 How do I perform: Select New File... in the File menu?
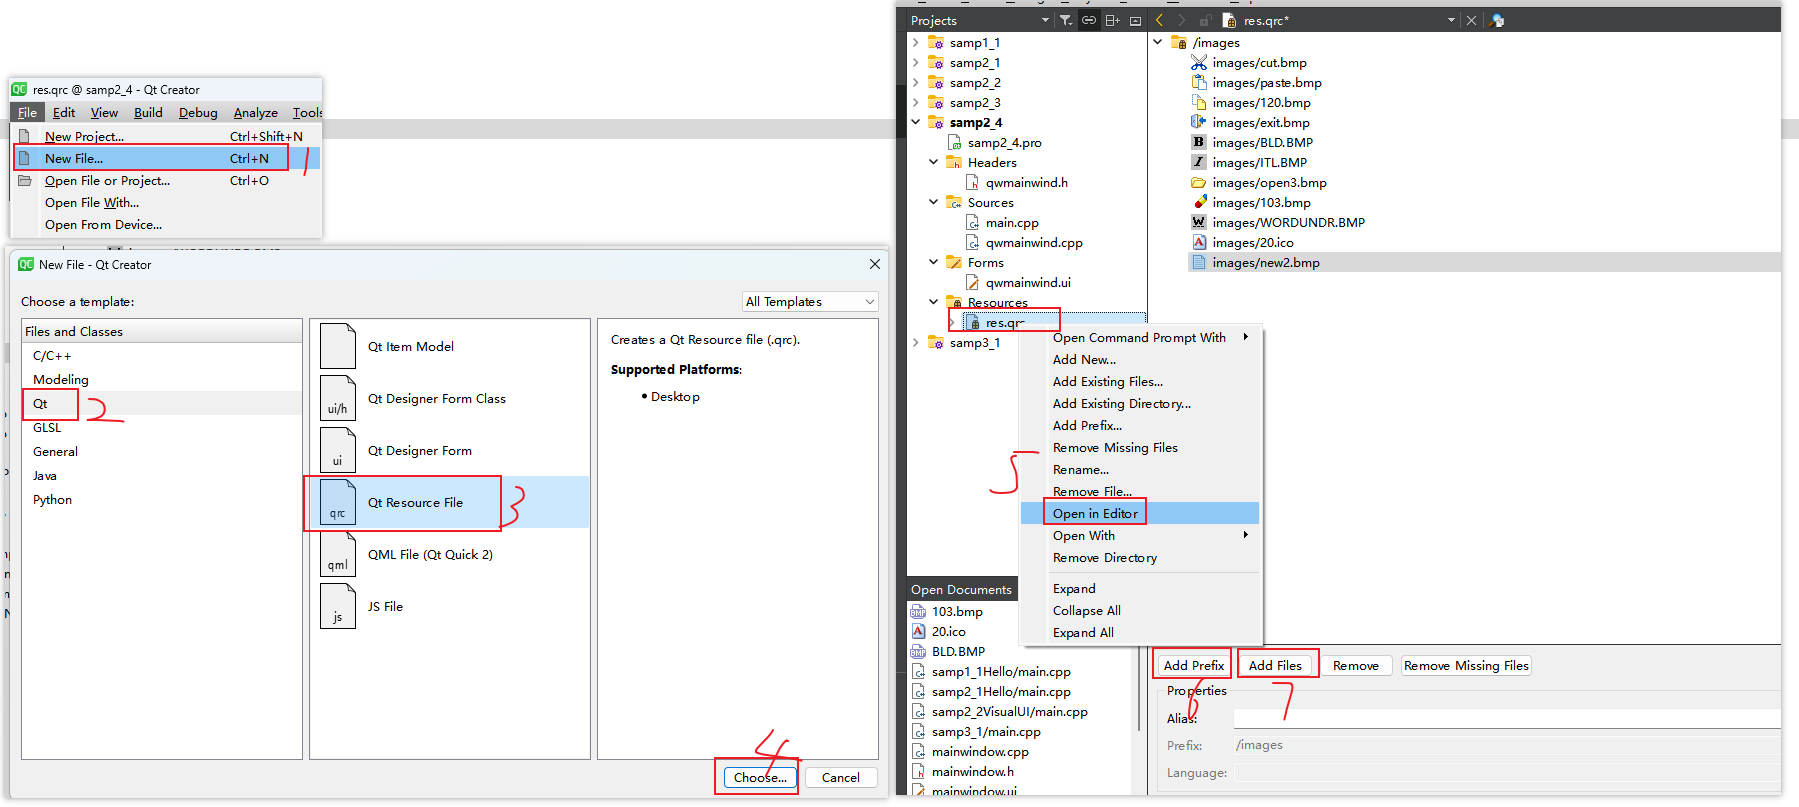(x=74, y=158)
